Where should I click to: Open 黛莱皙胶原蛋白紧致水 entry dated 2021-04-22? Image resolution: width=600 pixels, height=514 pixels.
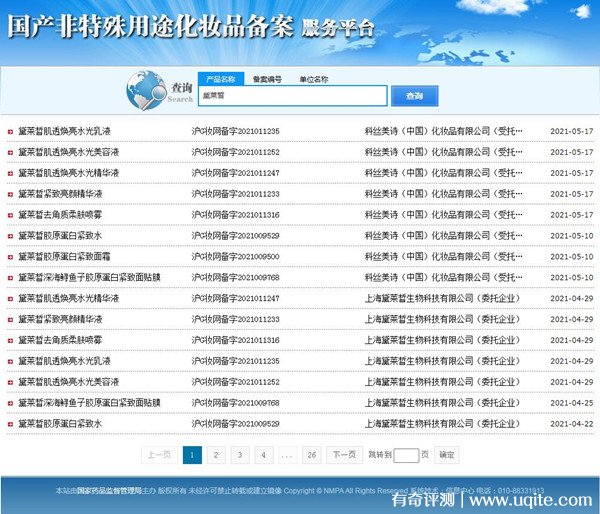click(60, 424)
